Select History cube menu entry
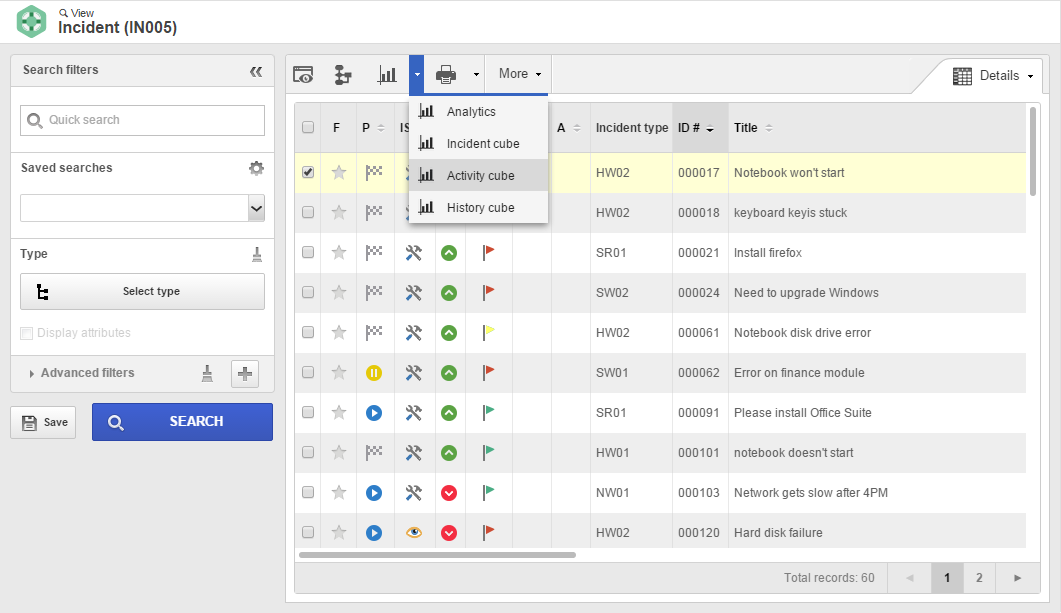This screenshot has height=613, width=1061. point(478,207)
